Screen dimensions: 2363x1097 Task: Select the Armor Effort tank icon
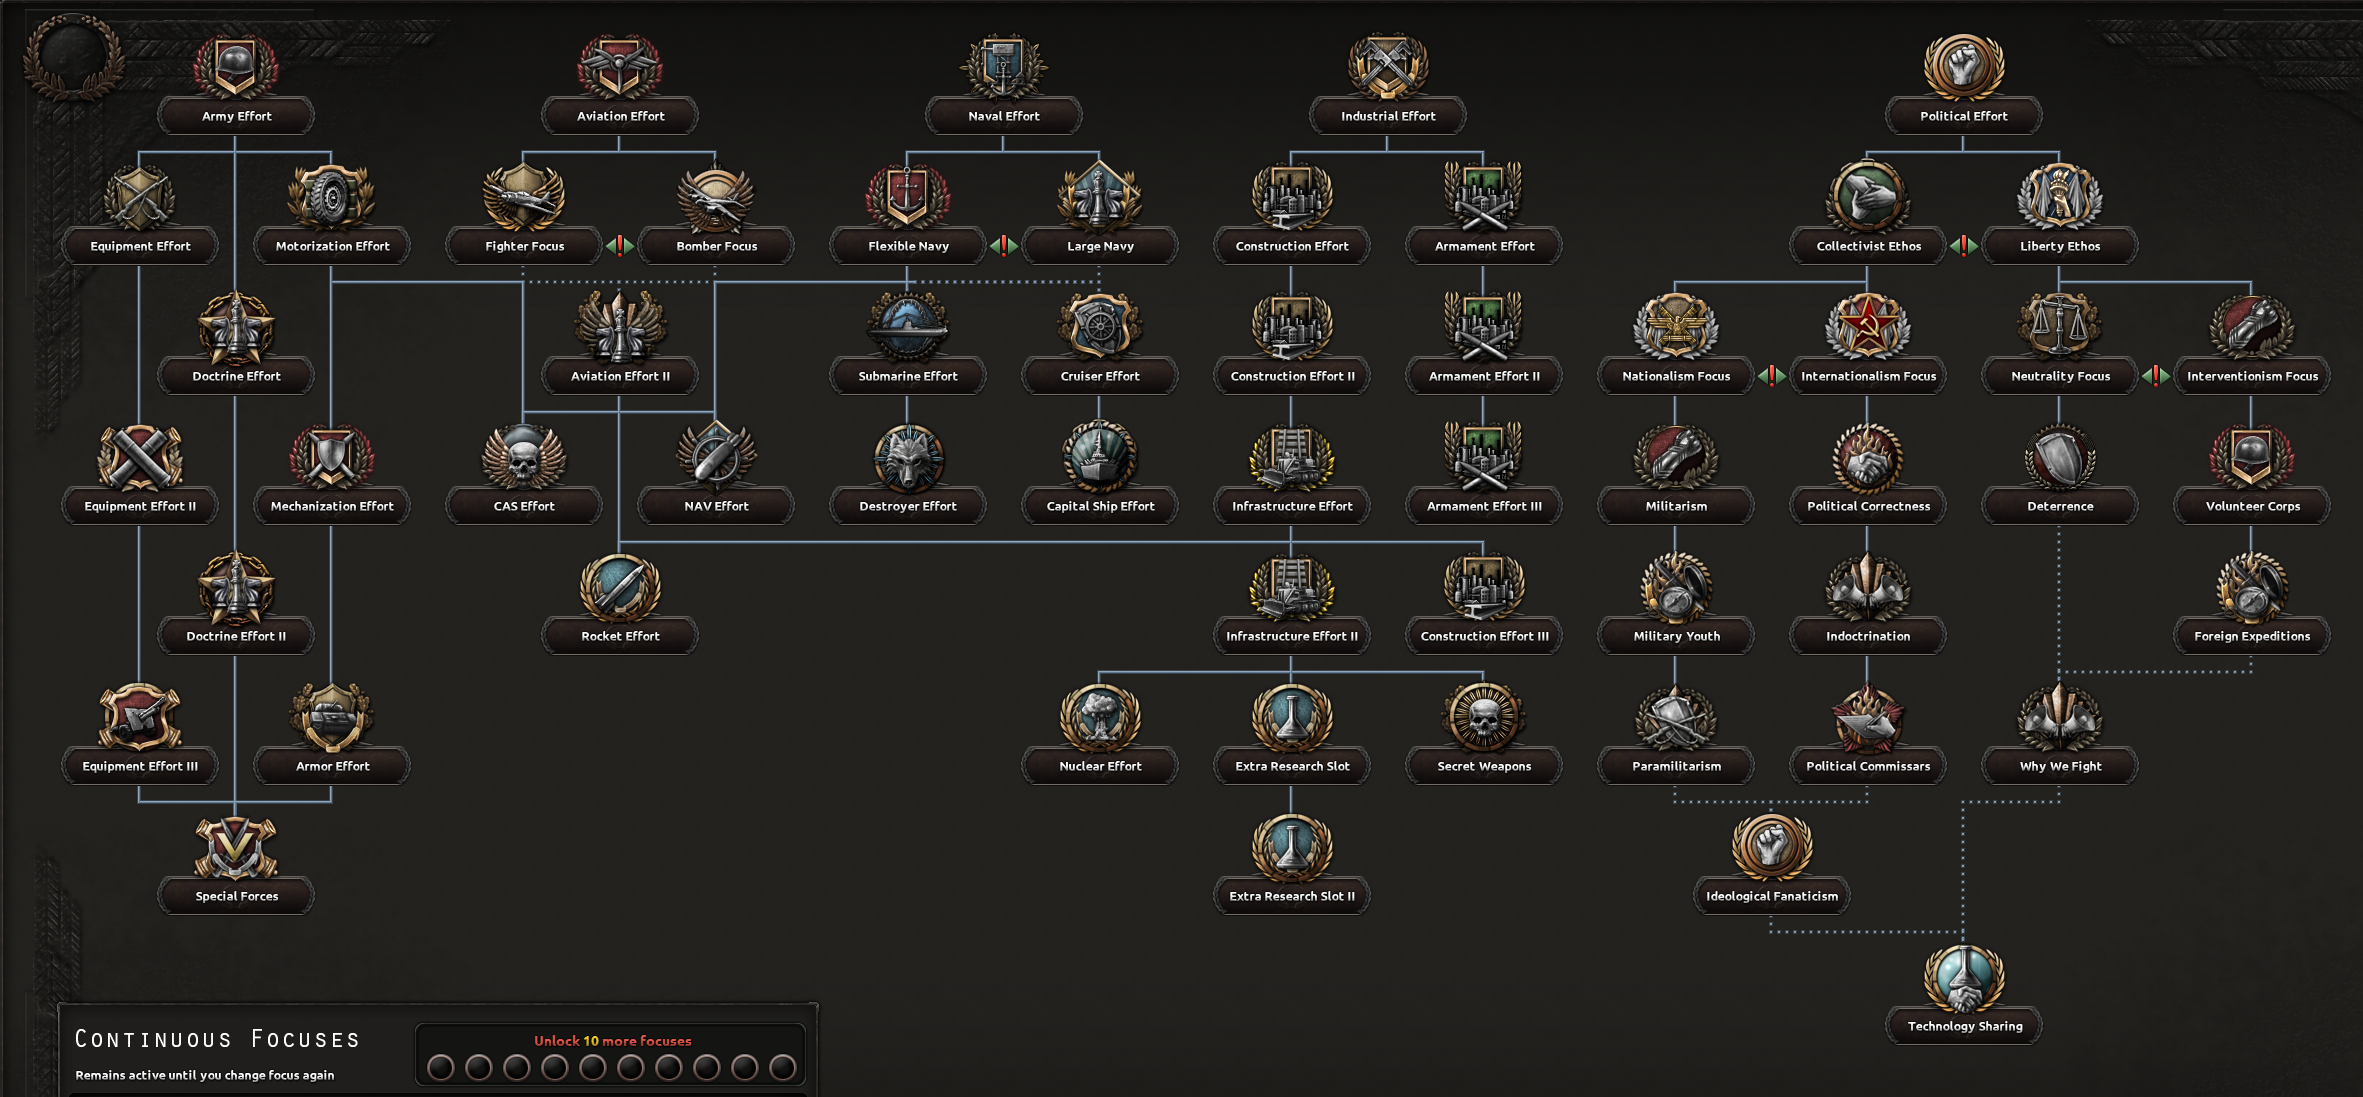click(331, 717)
